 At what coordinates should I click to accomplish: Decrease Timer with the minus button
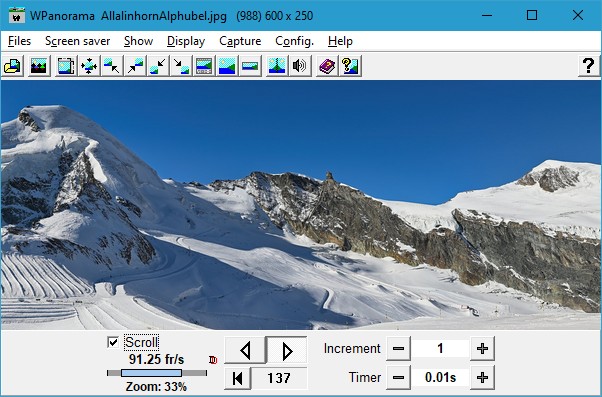[x=398, y=378]
